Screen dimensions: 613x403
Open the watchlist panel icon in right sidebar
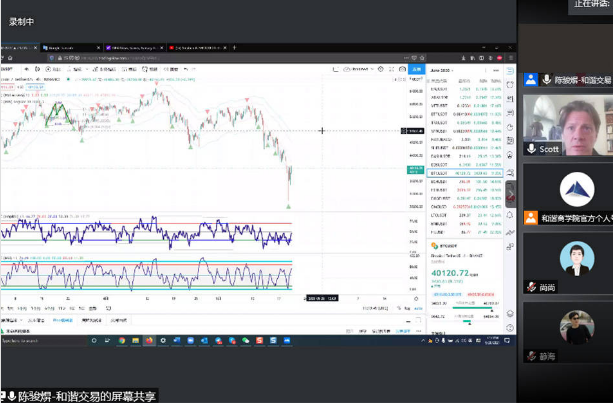tap(511, 69)
